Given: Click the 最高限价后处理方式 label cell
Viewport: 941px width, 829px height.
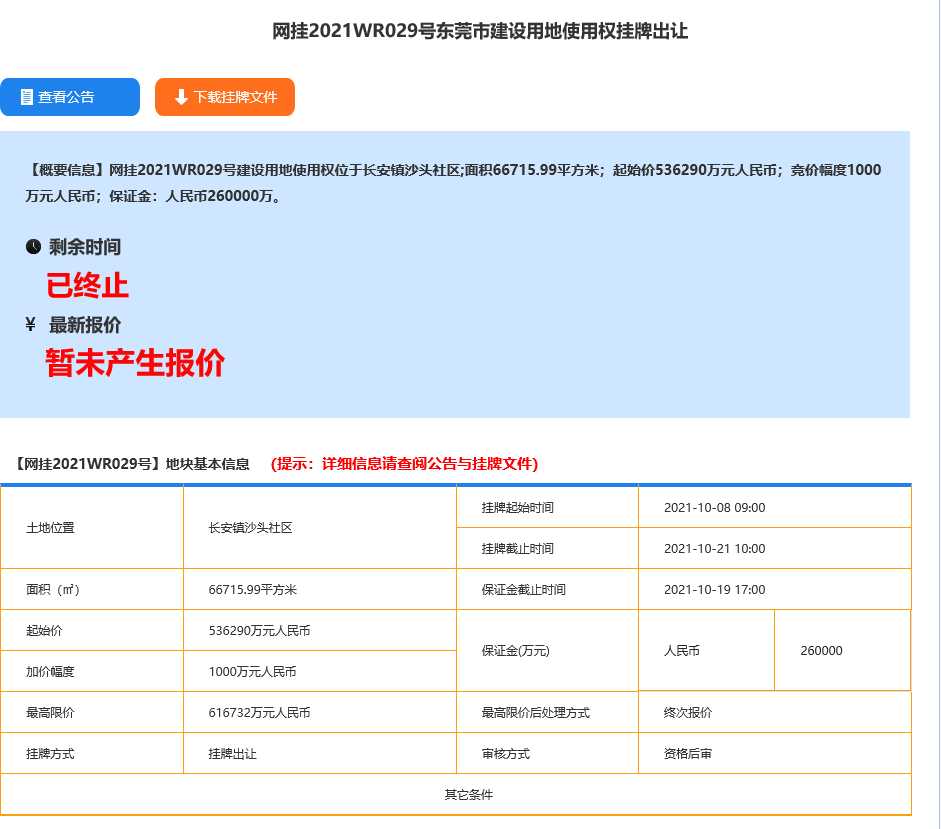Looking at the screenshot, I should pos(547,713).
